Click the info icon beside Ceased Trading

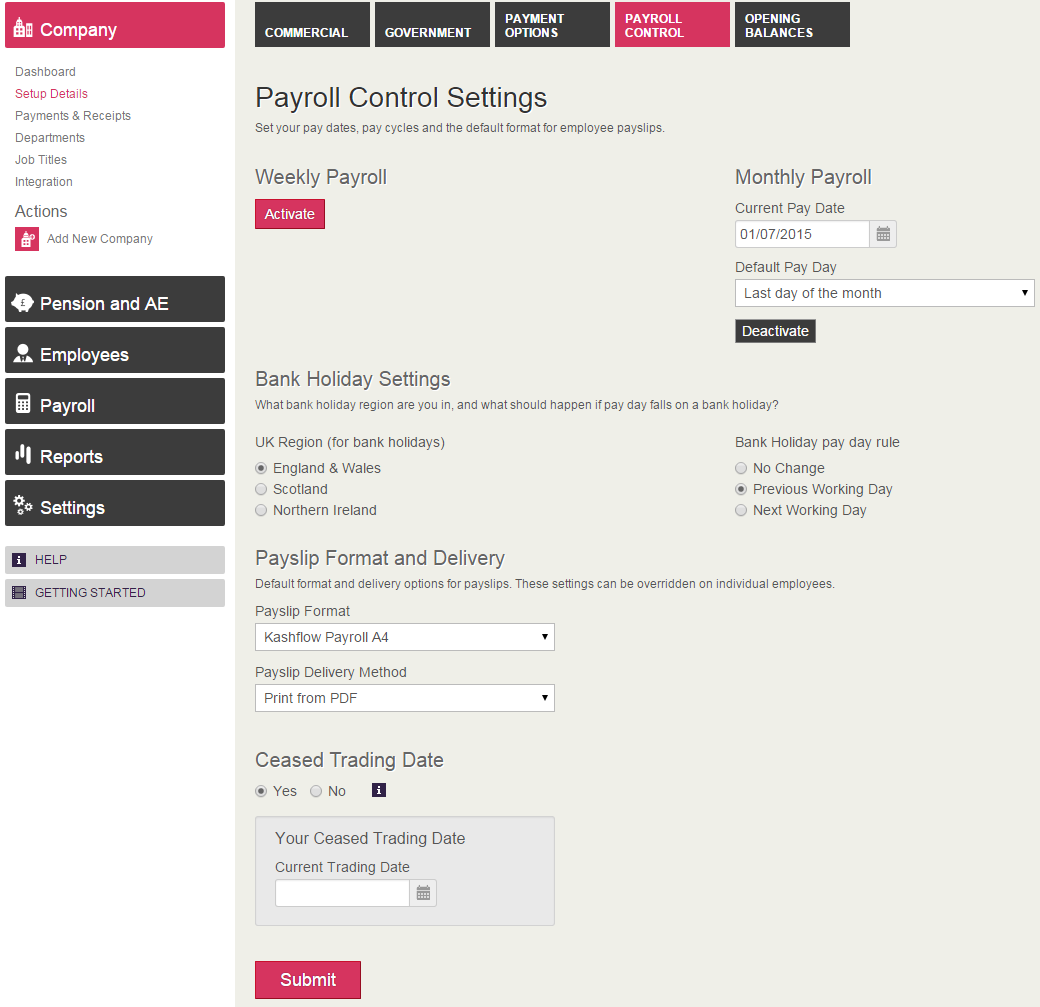[x=379, y=791]
